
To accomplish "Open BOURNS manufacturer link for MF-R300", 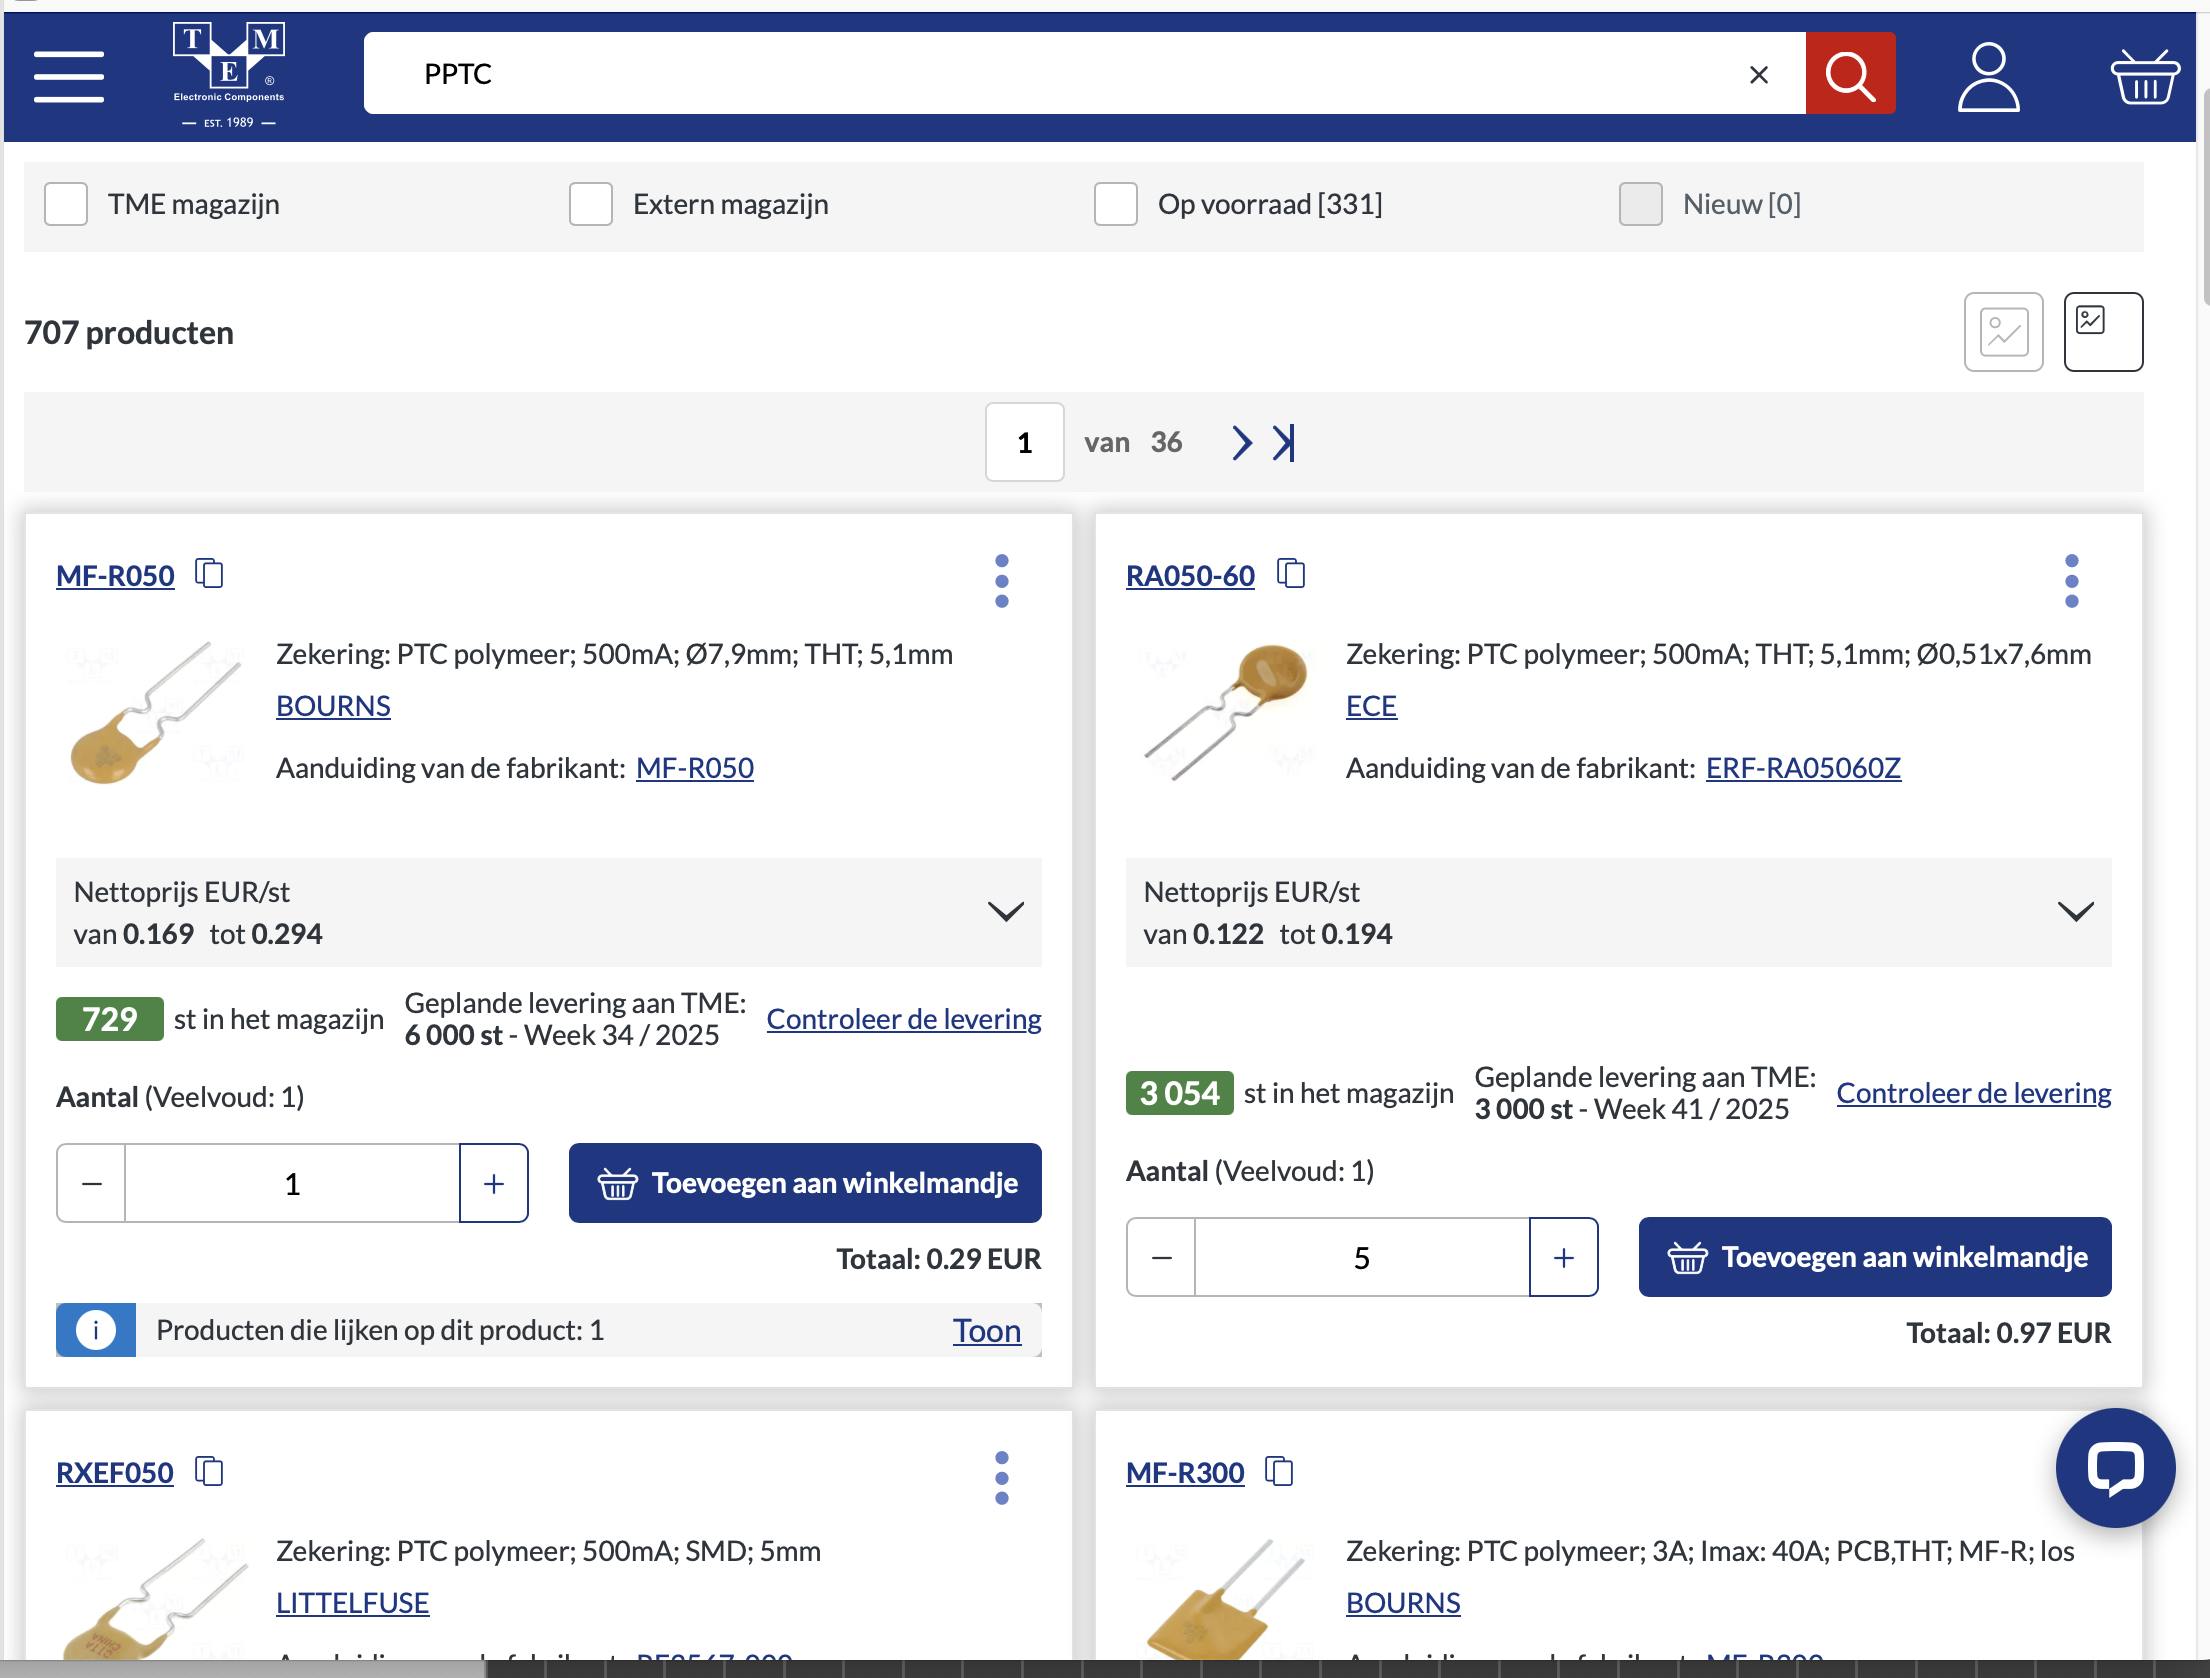I will click(1403, 1602).
